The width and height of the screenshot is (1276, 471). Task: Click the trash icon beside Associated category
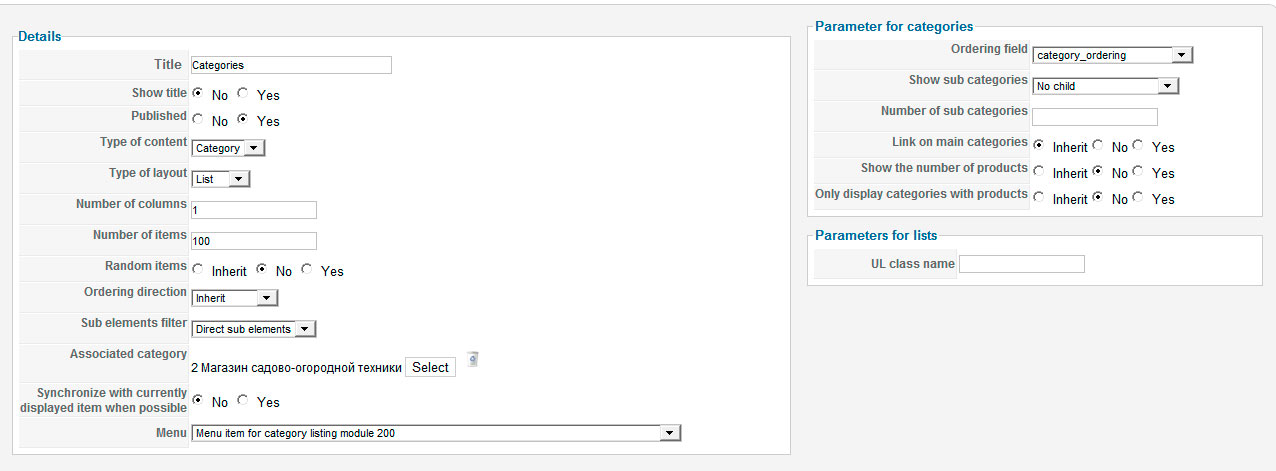coord(473,359)
